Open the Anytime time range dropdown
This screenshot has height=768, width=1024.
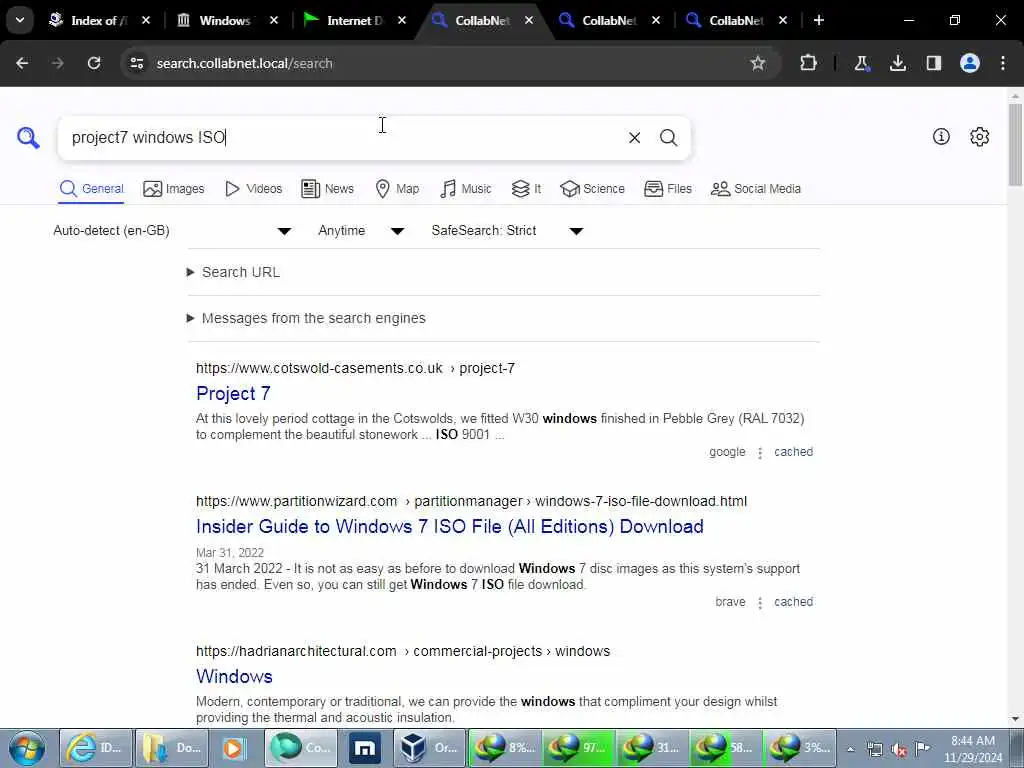pyautogui.click(x=361, y=231)
